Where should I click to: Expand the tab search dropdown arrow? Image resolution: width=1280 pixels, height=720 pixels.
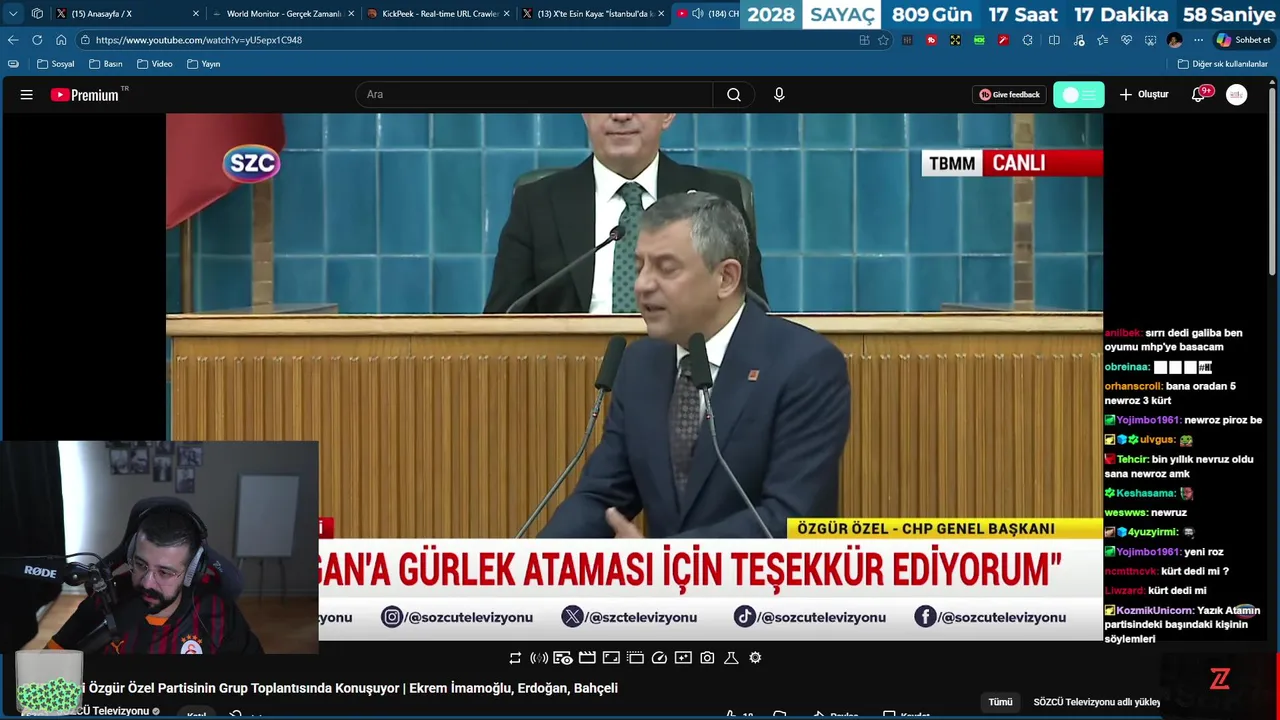pyautogui.click(x=13, y=14)
